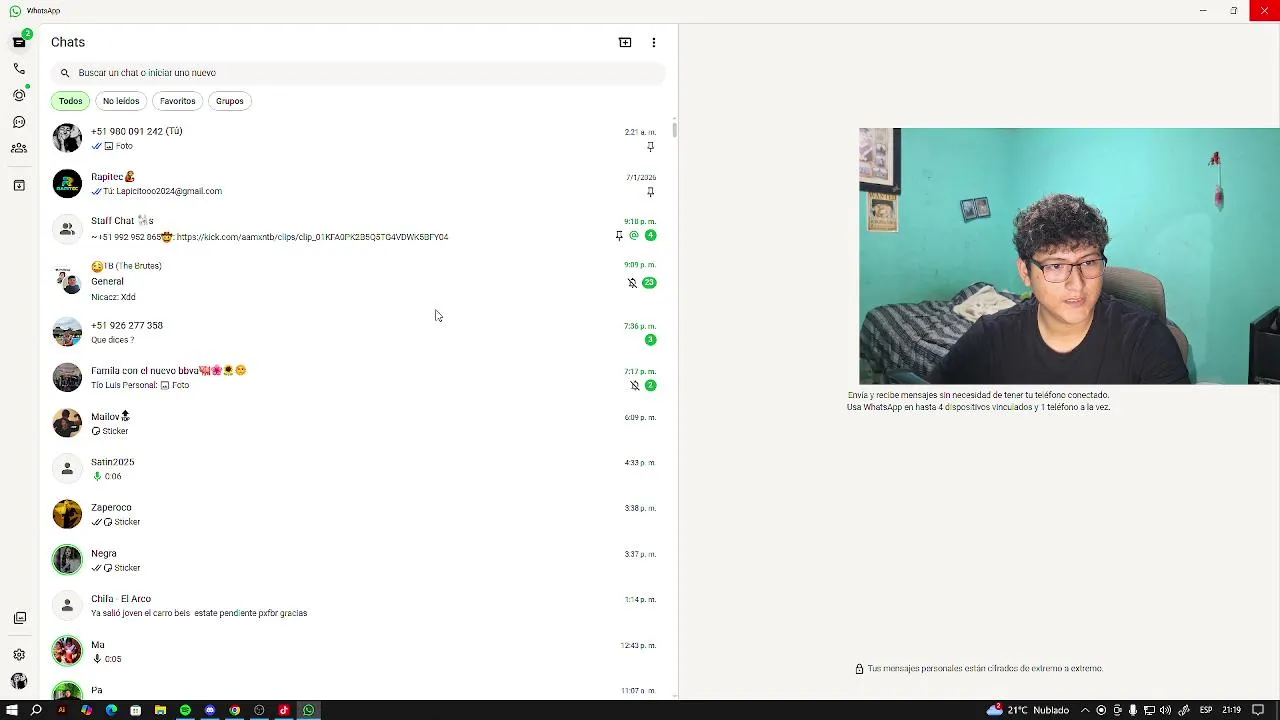This screenshot has height=720, width=1280.
Task: Click the pin icon on +51 980 091 242 chat
Action: (650, 147)
